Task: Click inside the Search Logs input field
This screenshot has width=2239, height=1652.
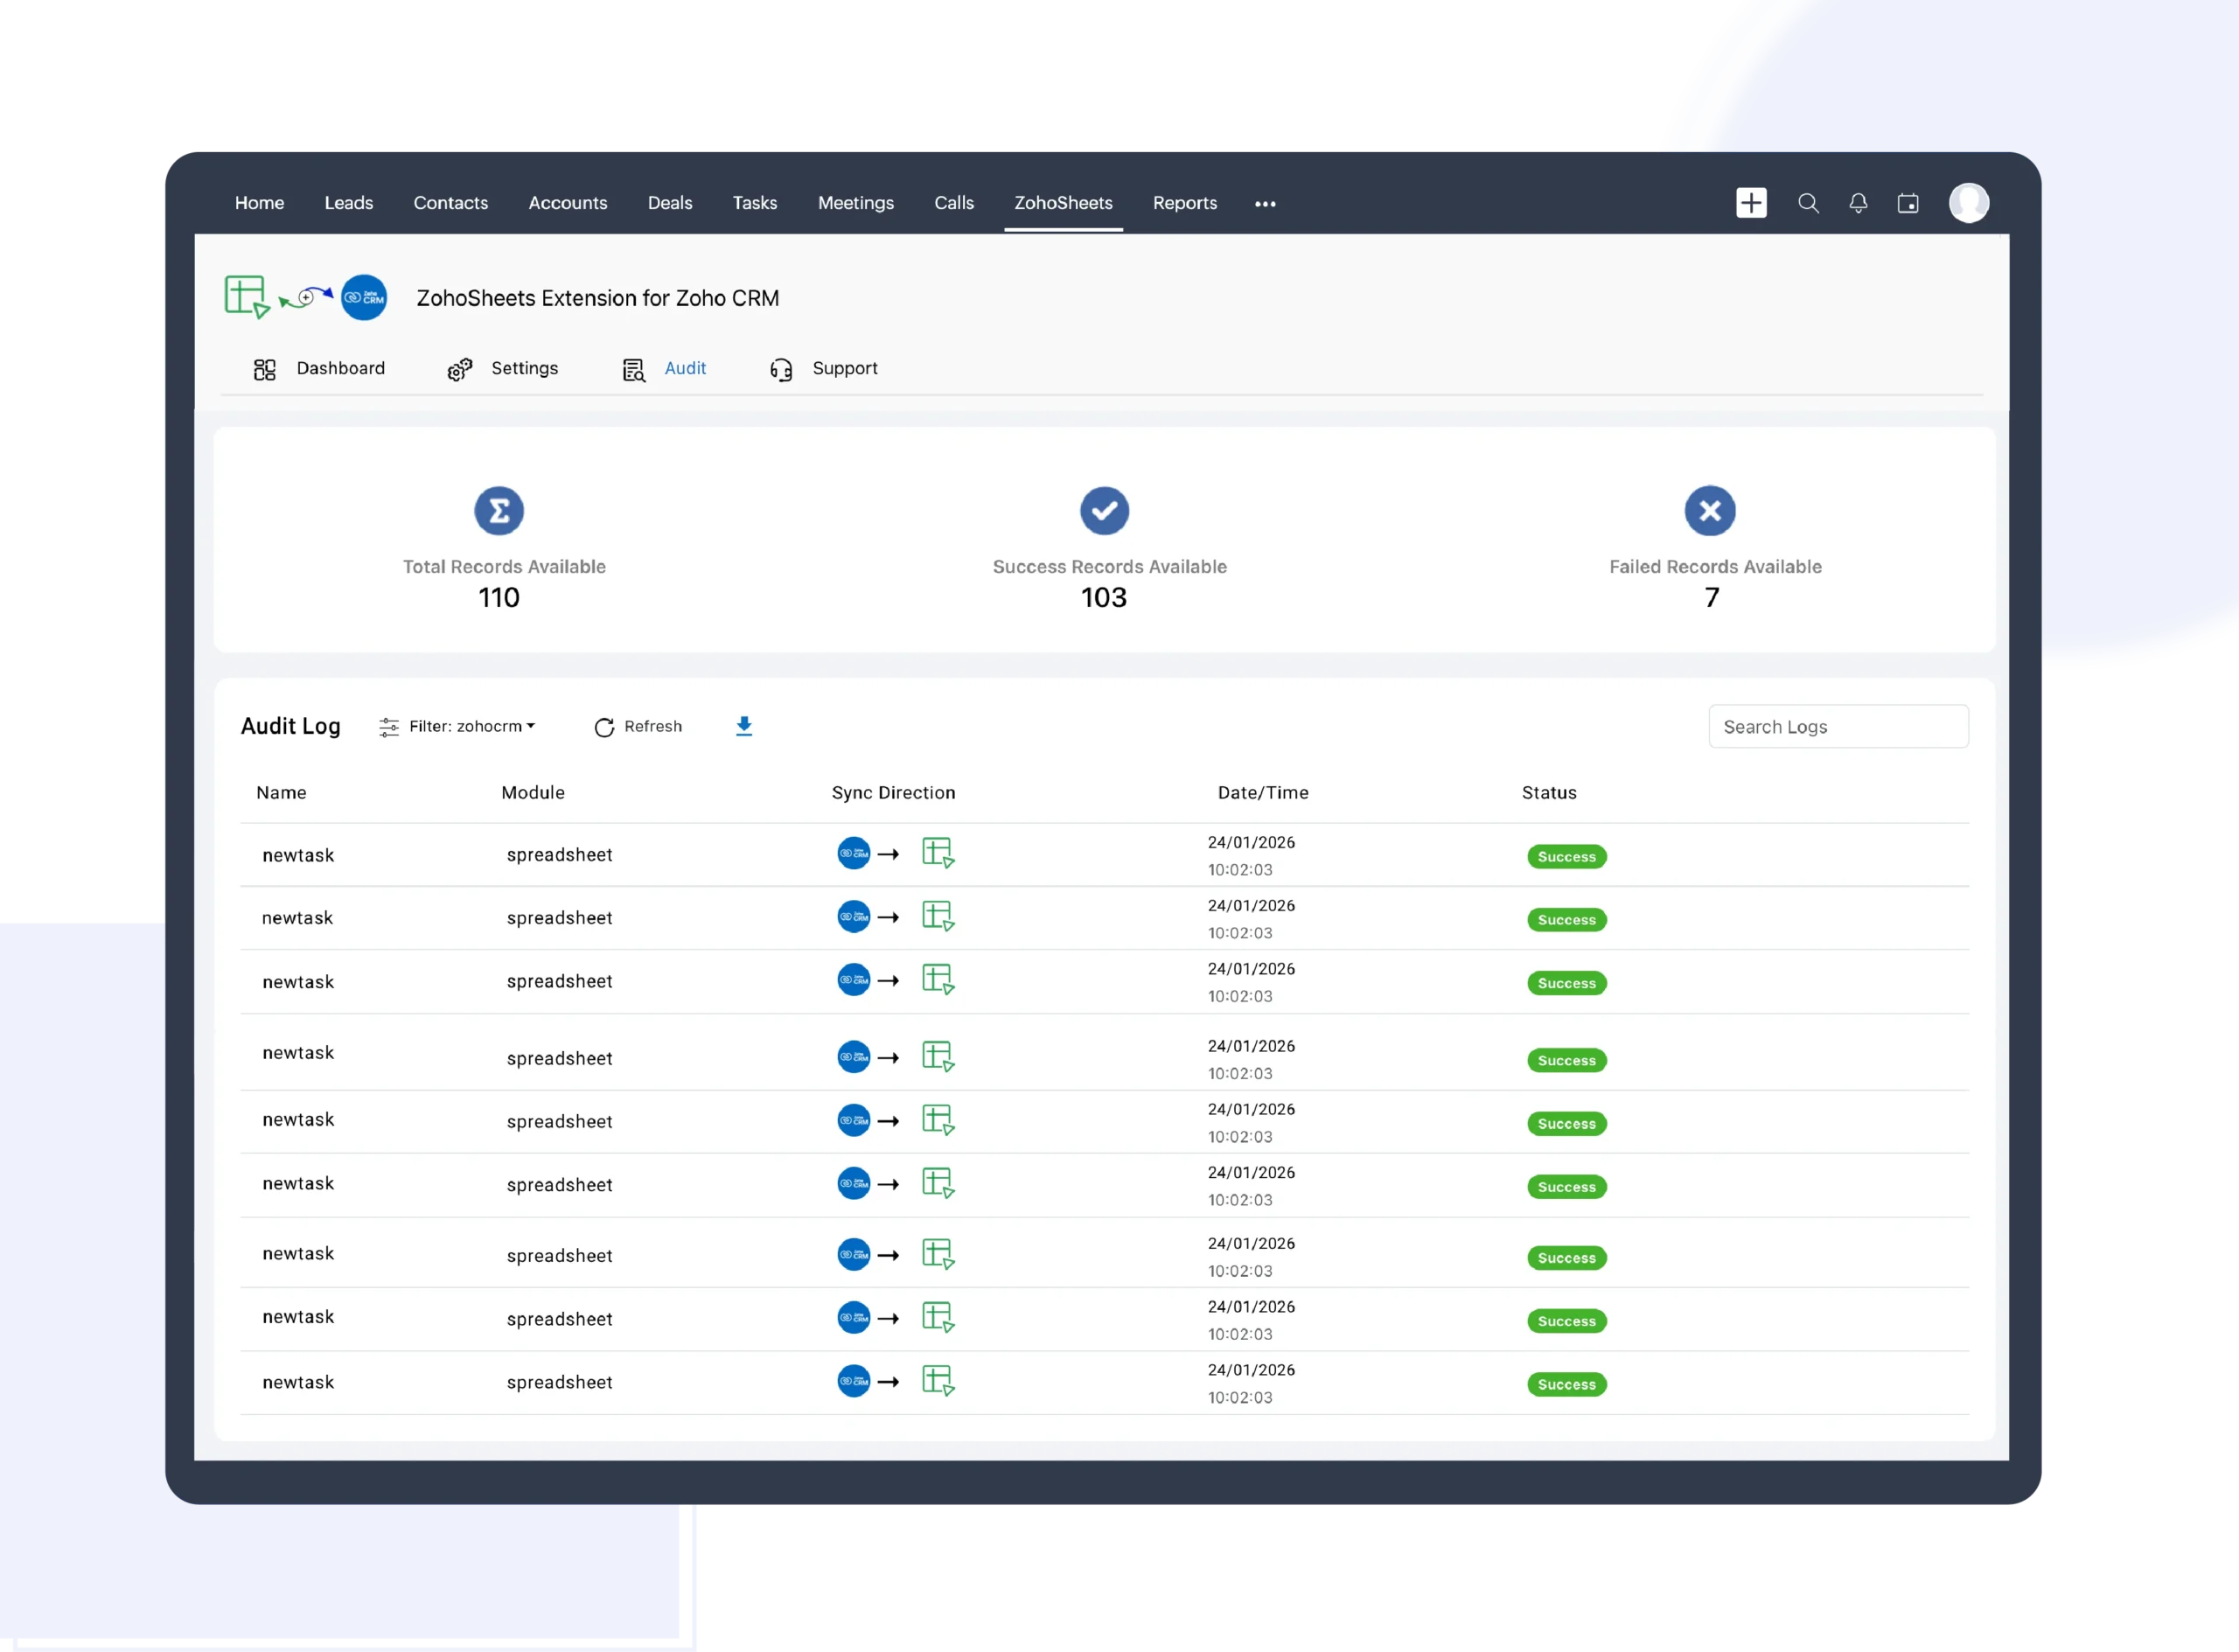Action: [1838, 727]
